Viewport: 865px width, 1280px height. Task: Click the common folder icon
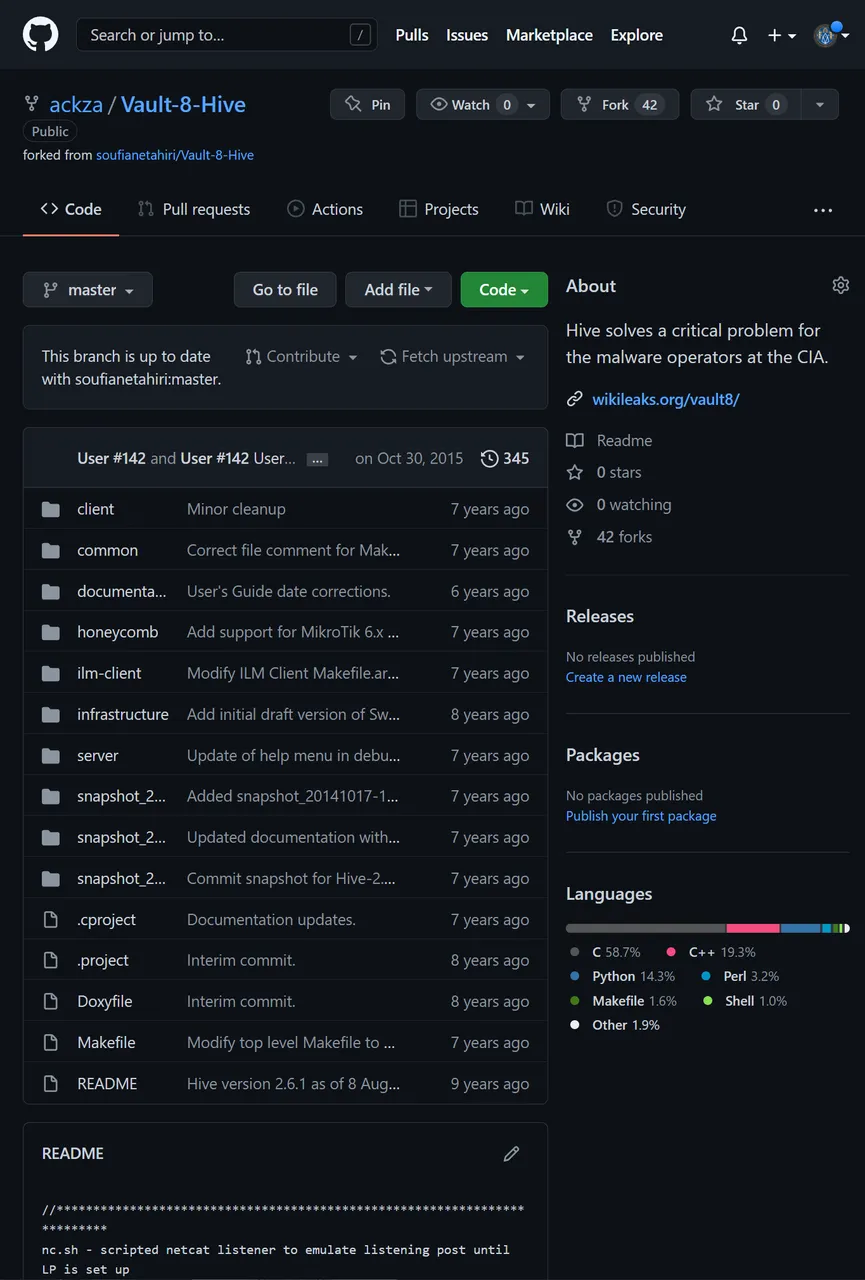[51, 550]
